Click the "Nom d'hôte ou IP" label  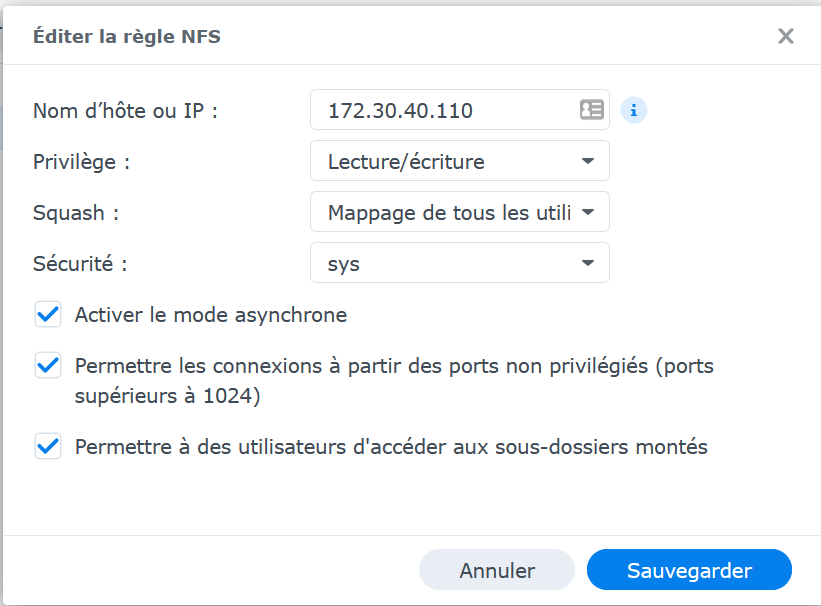tap(125, 110)
